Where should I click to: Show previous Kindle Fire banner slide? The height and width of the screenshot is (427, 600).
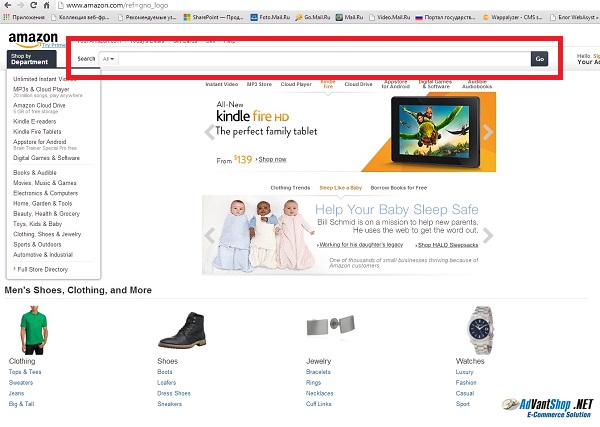[x=209, y=132]
